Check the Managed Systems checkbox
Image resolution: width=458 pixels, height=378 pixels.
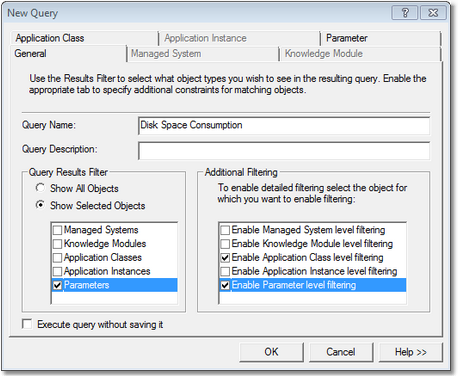[x=57, y=230]
